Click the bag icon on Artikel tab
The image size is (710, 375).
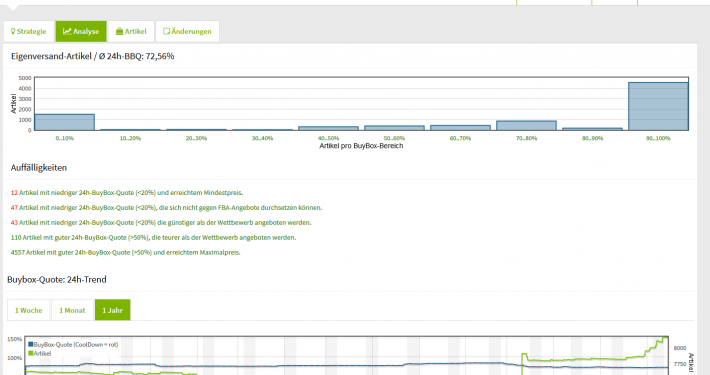(x=120, y=31)
